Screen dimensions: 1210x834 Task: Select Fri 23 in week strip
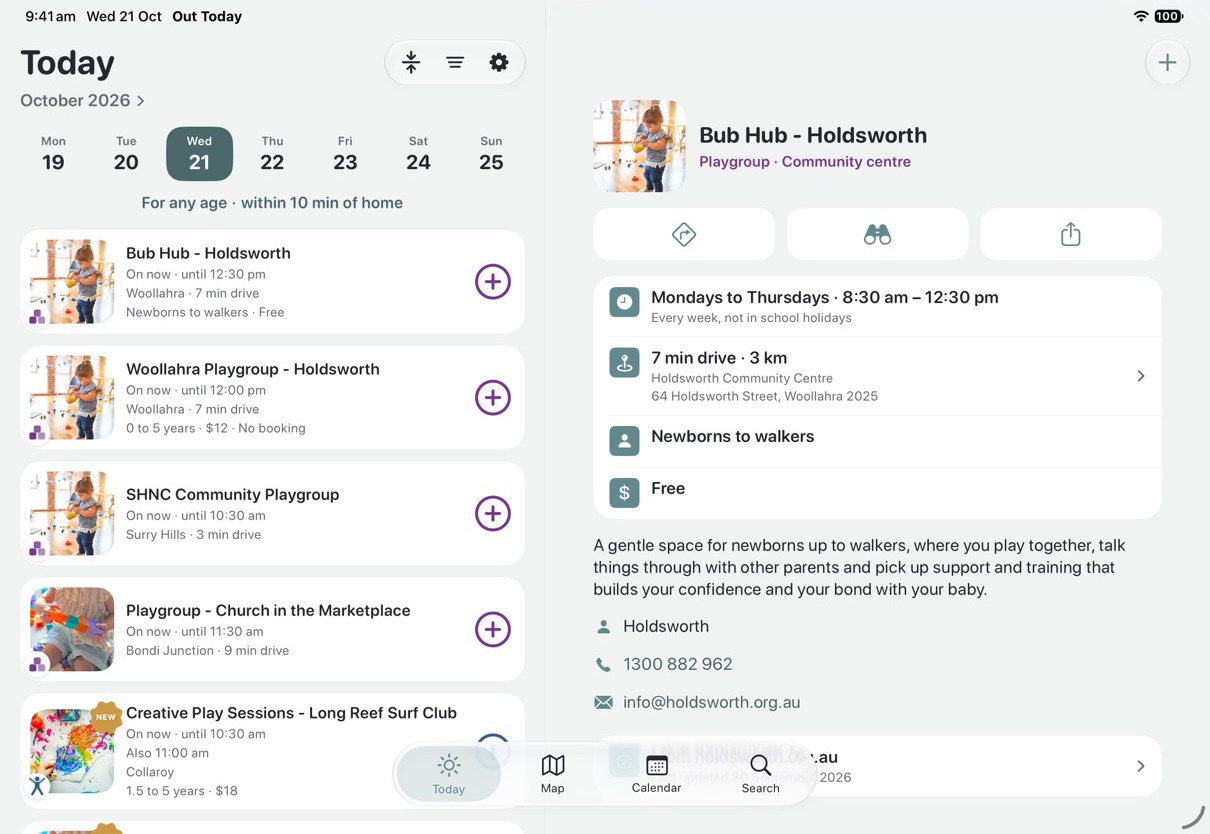point(345,154)
